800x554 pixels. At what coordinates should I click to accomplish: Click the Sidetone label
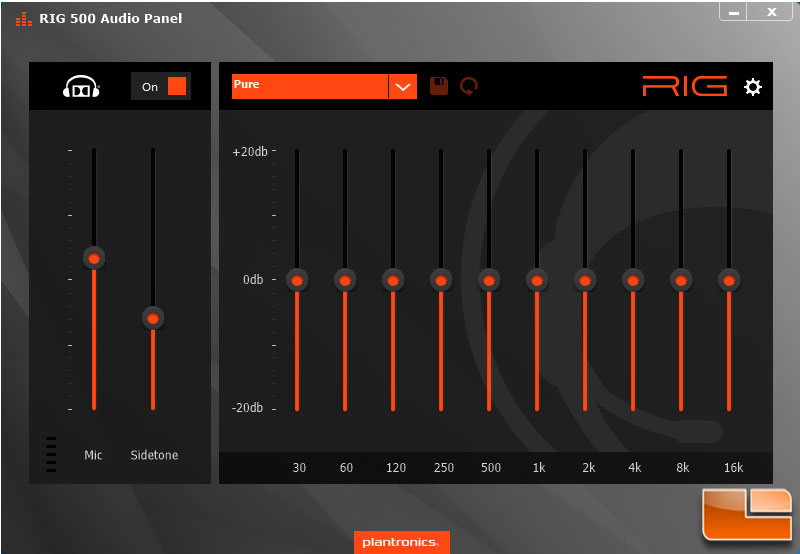coord(154,455)
